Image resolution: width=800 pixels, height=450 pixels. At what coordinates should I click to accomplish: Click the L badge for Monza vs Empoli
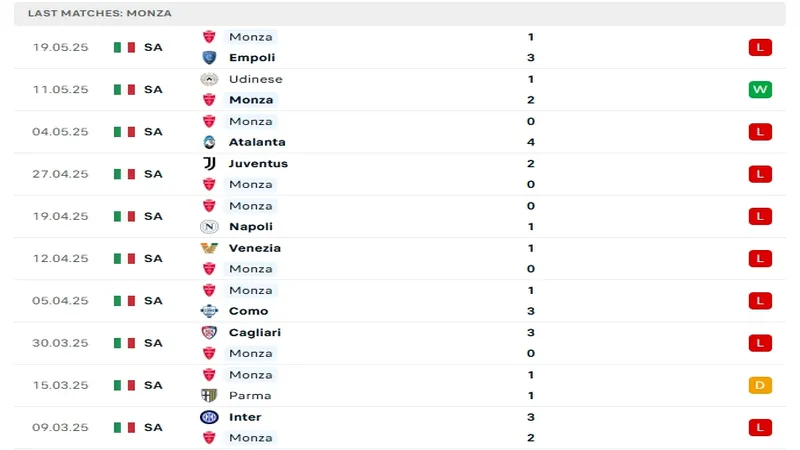tap(760, 47)
